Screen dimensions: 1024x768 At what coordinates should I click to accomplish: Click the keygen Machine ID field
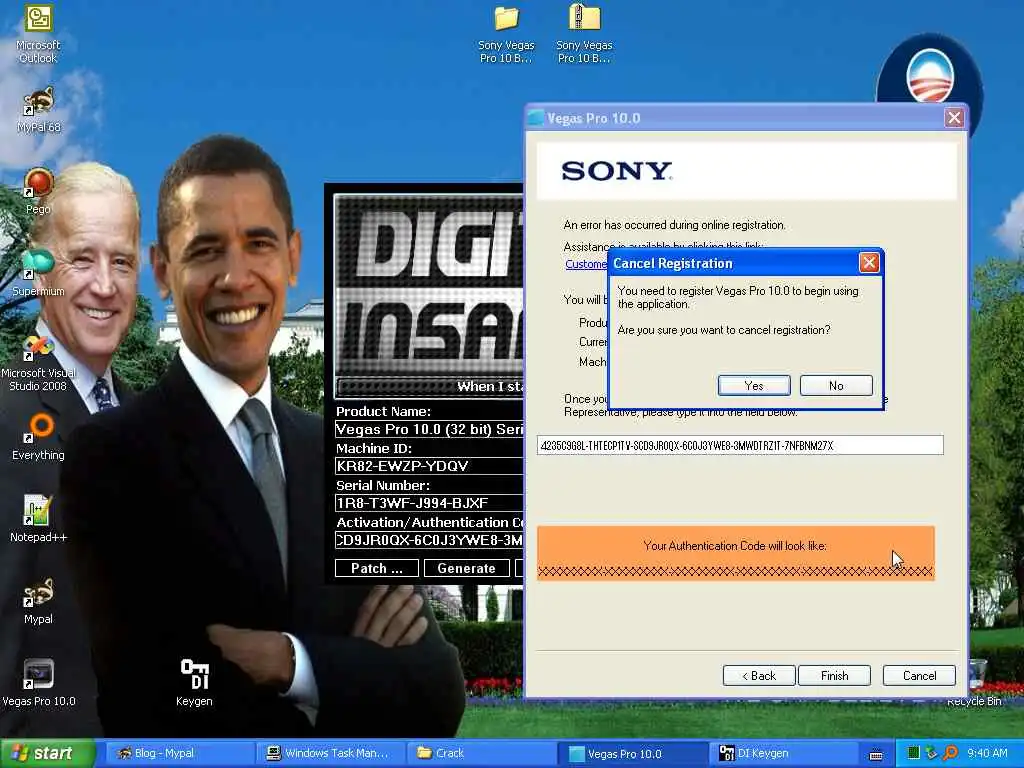(x=429, y=466)
